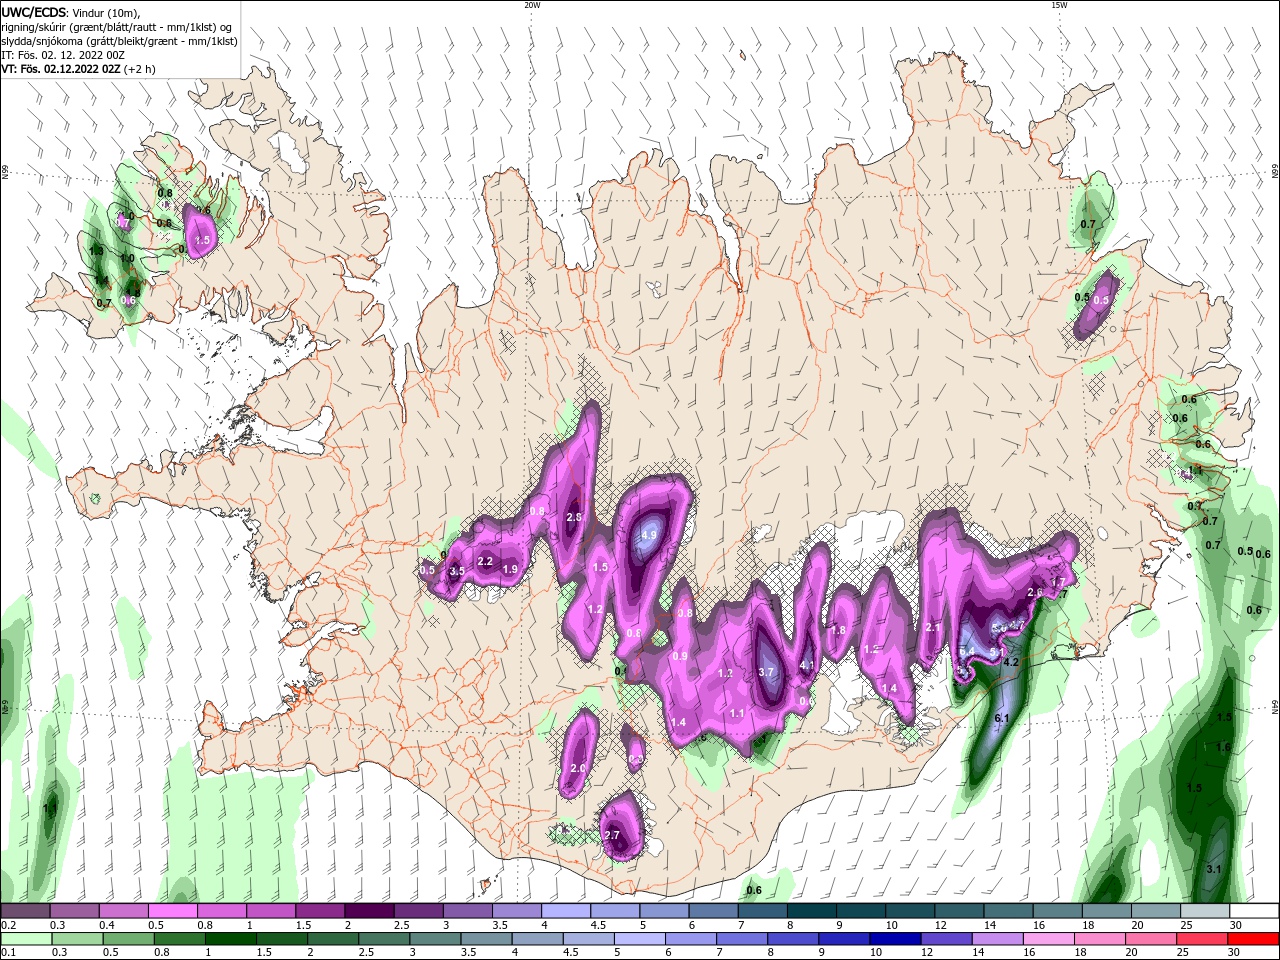Click the 3.7 snowfall value on the map
The width and height of the screenshot is (1280, 960).
(x=767, y=672)
